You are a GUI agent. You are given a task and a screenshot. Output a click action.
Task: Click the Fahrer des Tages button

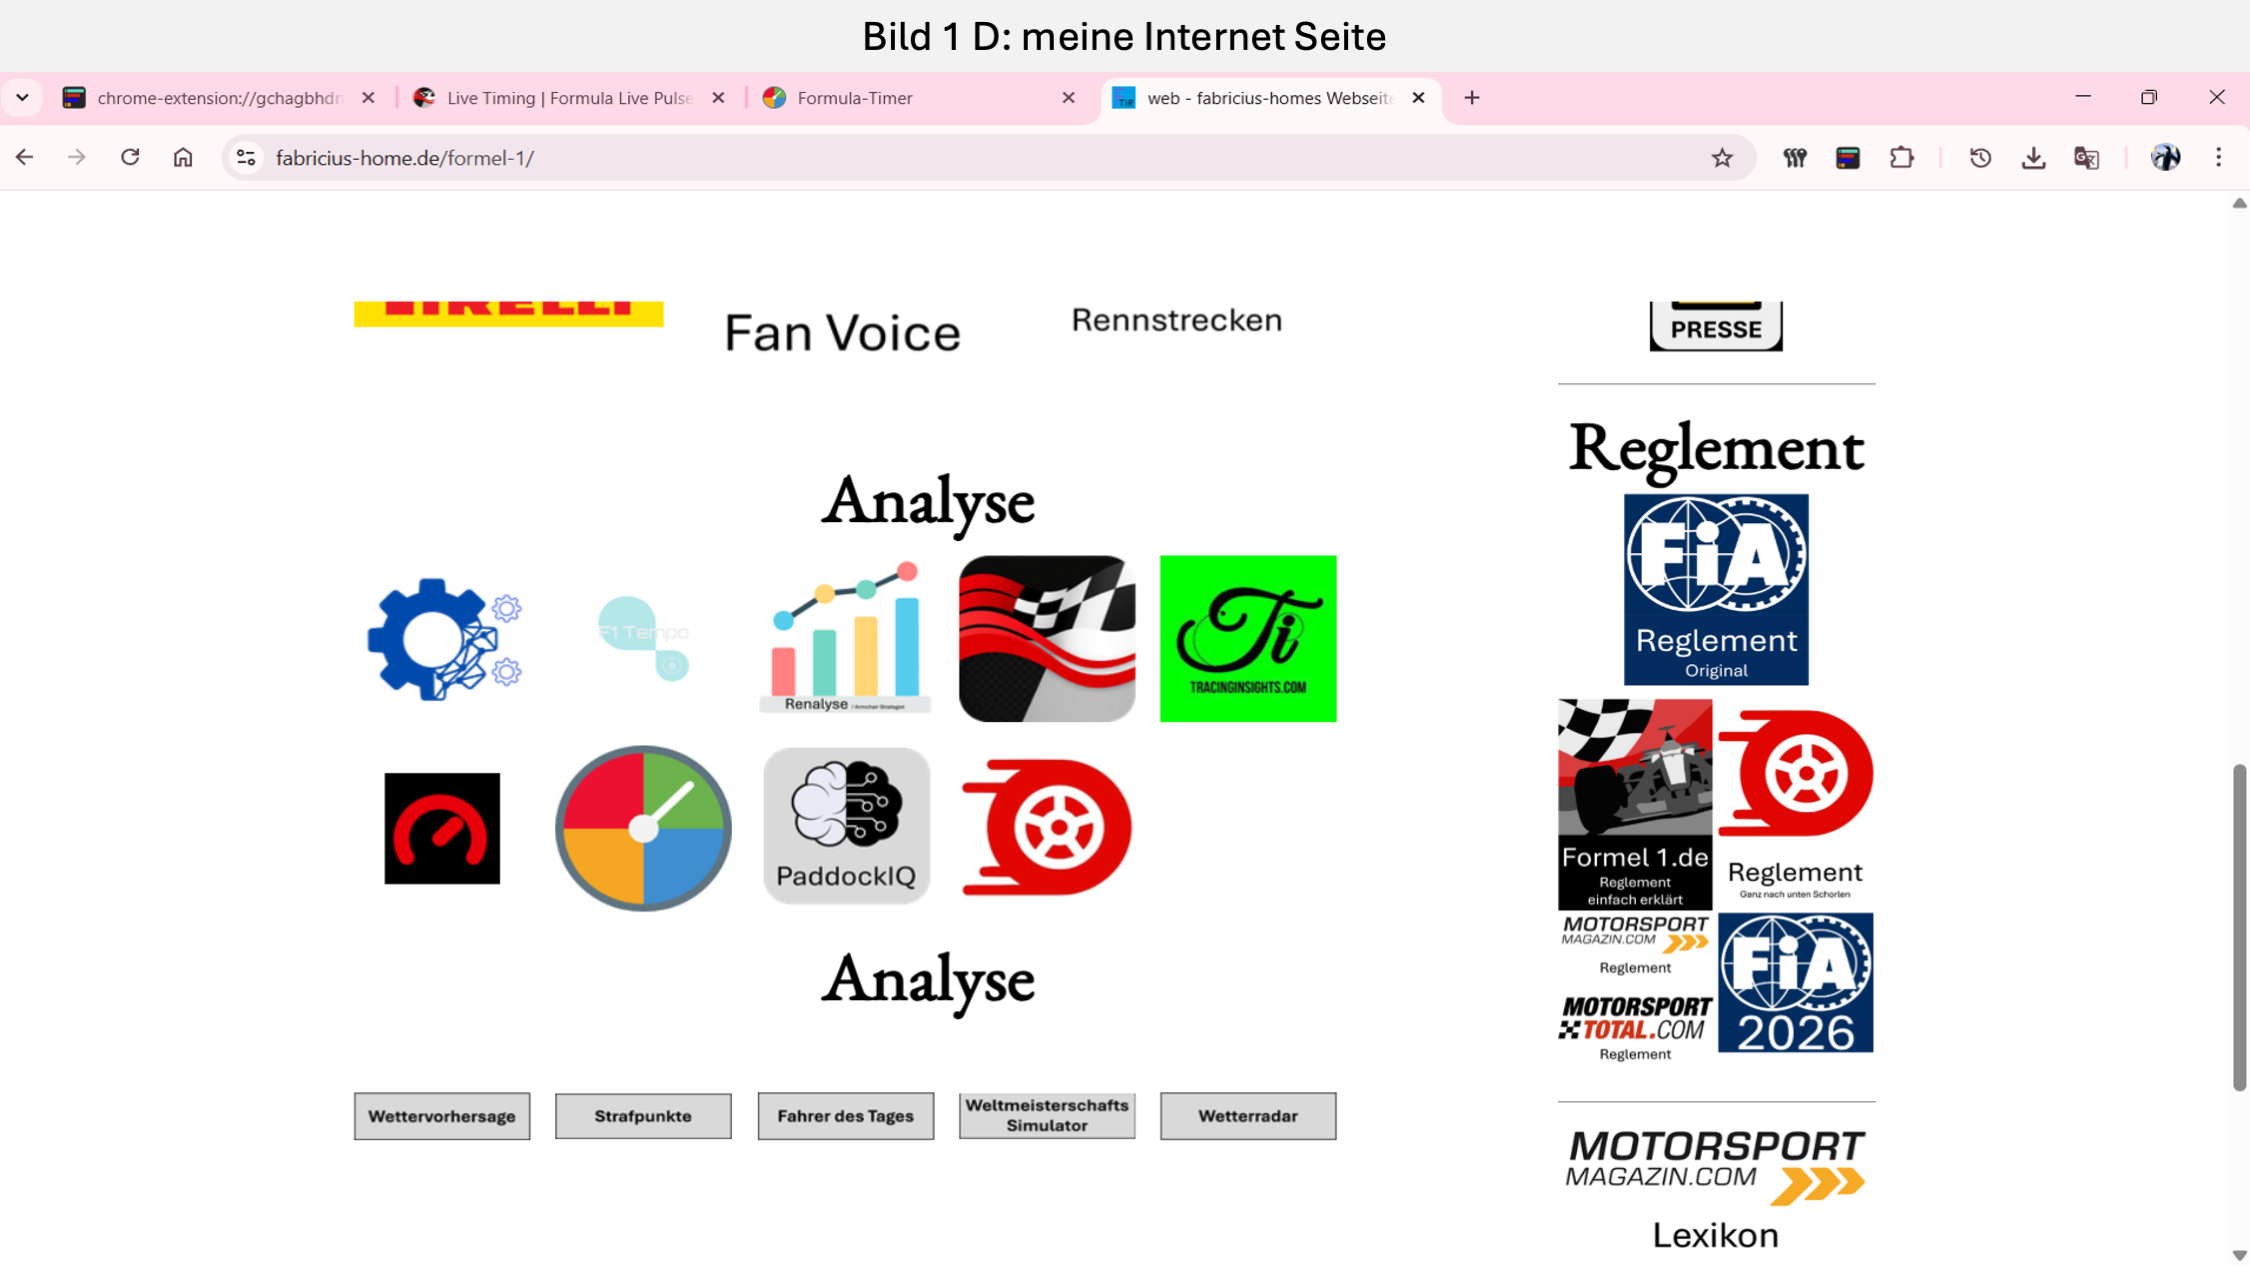coord(845,1116)
